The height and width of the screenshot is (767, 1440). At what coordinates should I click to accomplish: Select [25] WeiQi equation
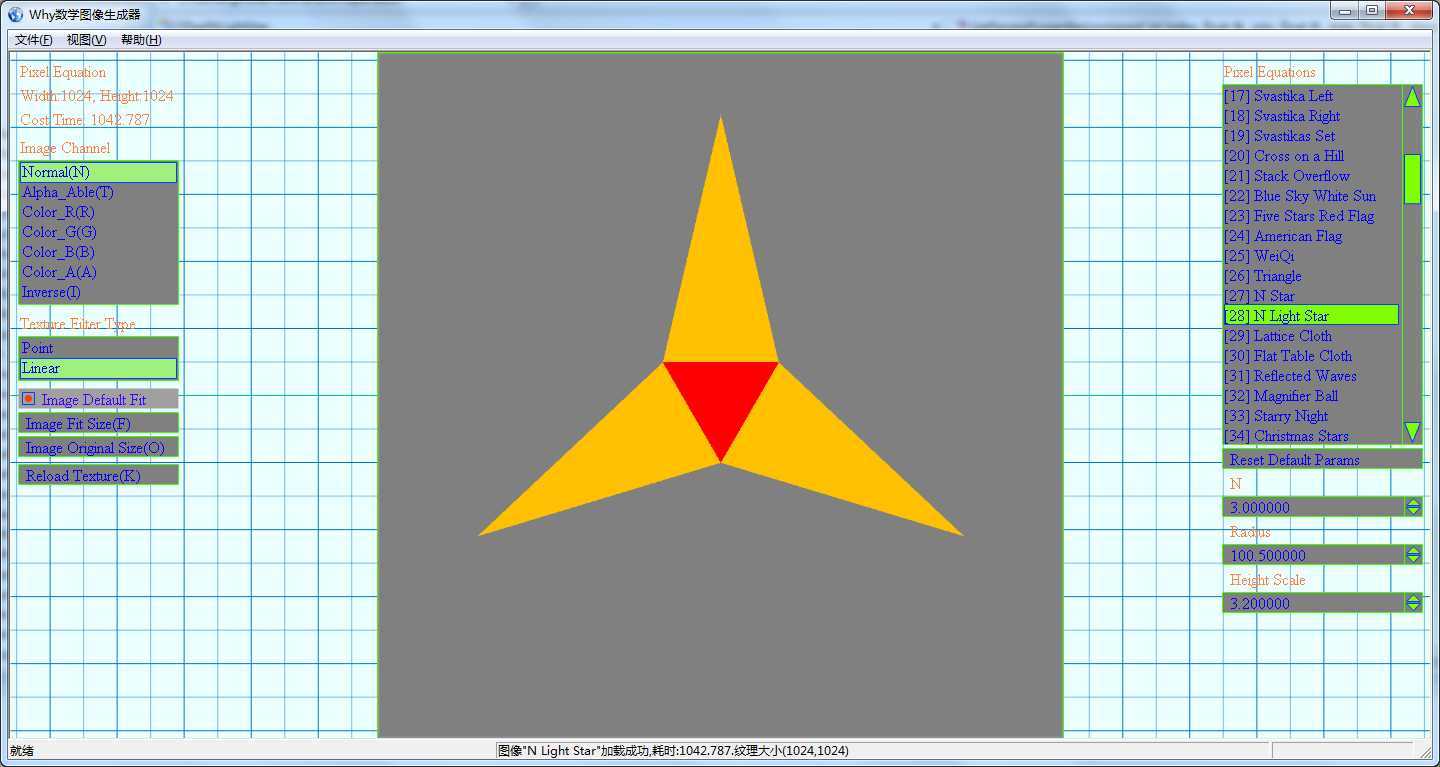(1311, 256)
